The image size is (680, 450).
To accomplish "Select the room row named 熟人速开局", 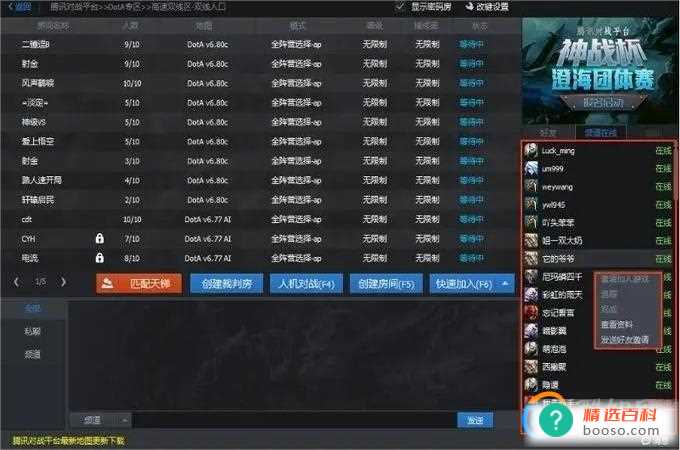I will (x=260, y=180).
